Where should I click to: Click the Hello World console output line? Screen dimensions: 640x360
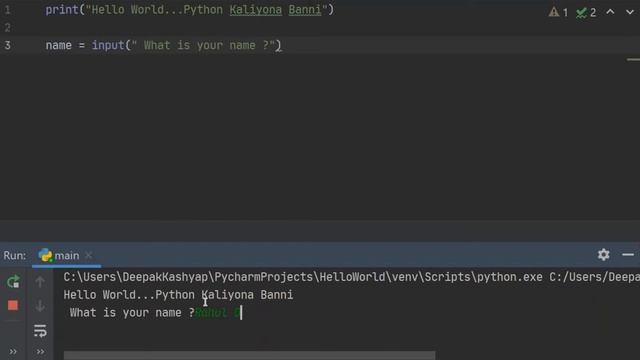click(178, 295)
